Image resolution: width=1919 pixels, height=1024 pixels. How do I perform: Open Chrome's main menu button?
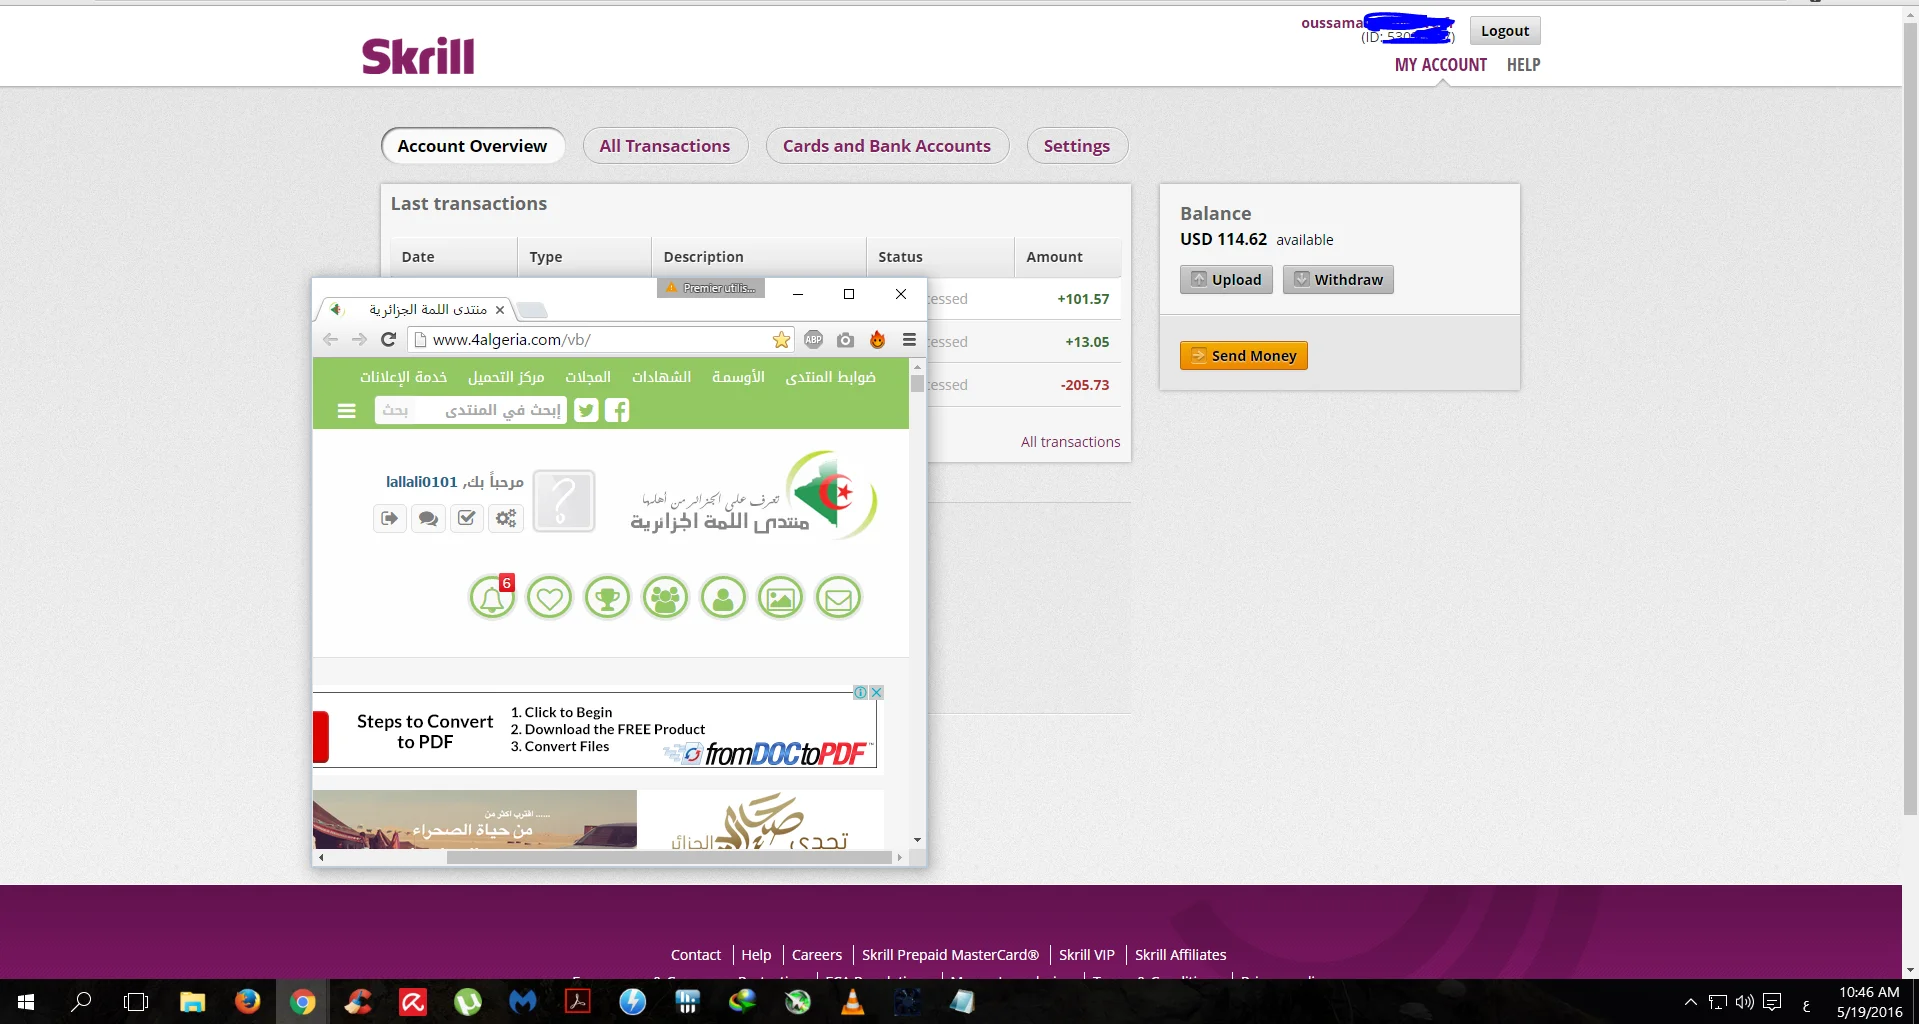click(x=909, y=340)
